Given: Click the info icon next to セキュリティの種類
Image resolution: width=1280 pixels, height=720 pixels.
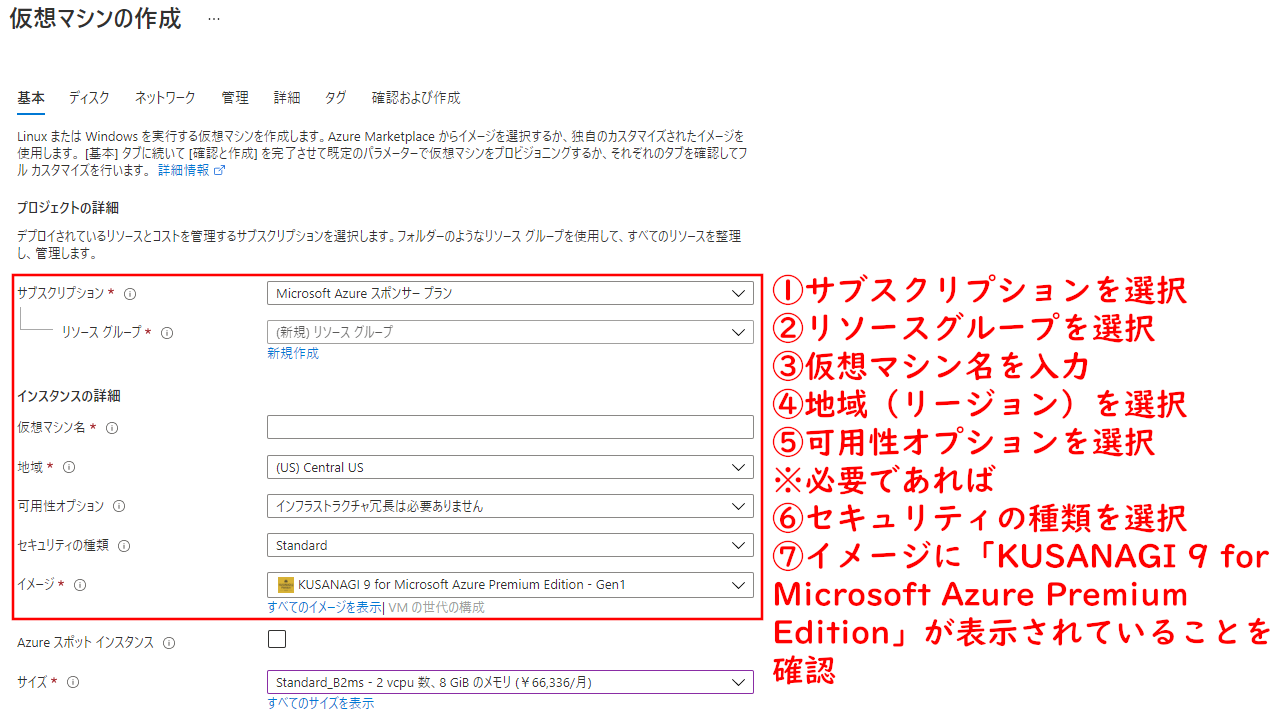Looking at the screenshot, I should pyautogui.click(x=124, y=546).
